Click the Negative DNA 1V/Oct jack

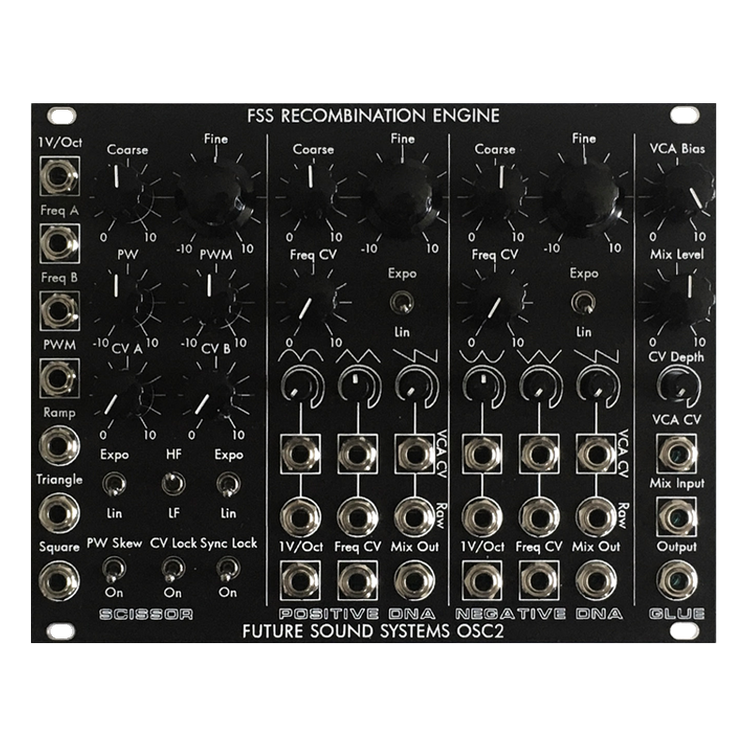click(482, 581)
